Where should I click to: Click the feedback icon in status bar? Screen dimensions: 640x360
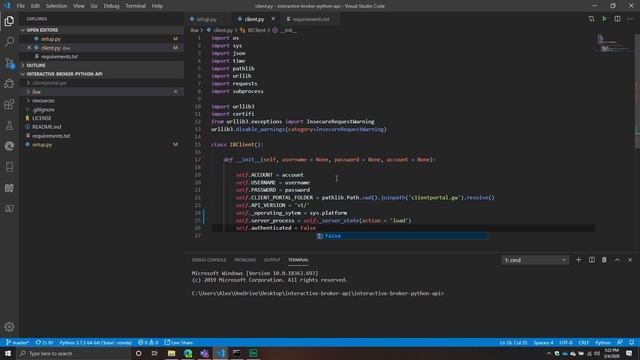(x=620, y=342)
